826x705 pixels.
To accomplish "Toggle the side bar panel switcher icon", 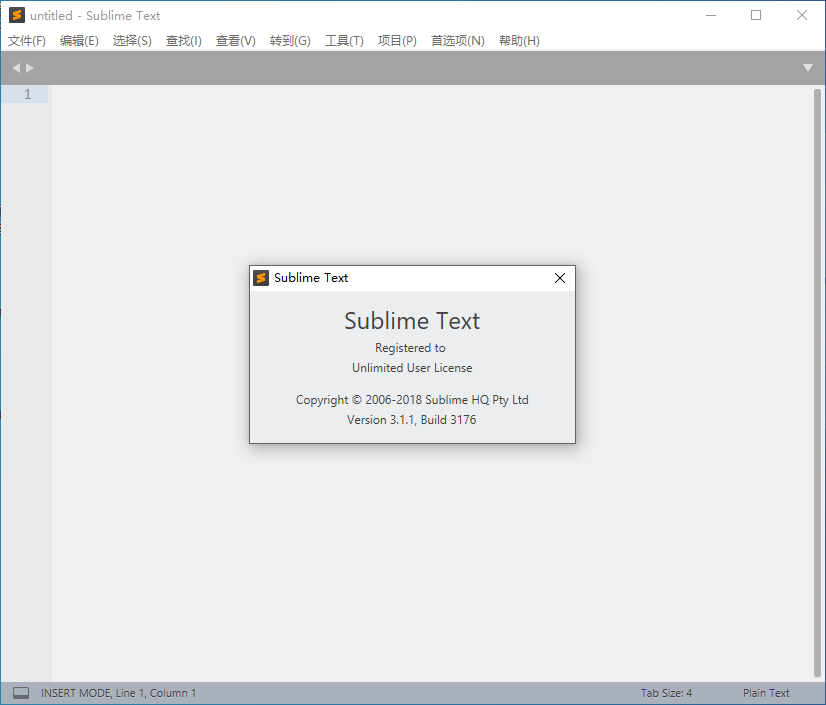I will tap(21, 692).
